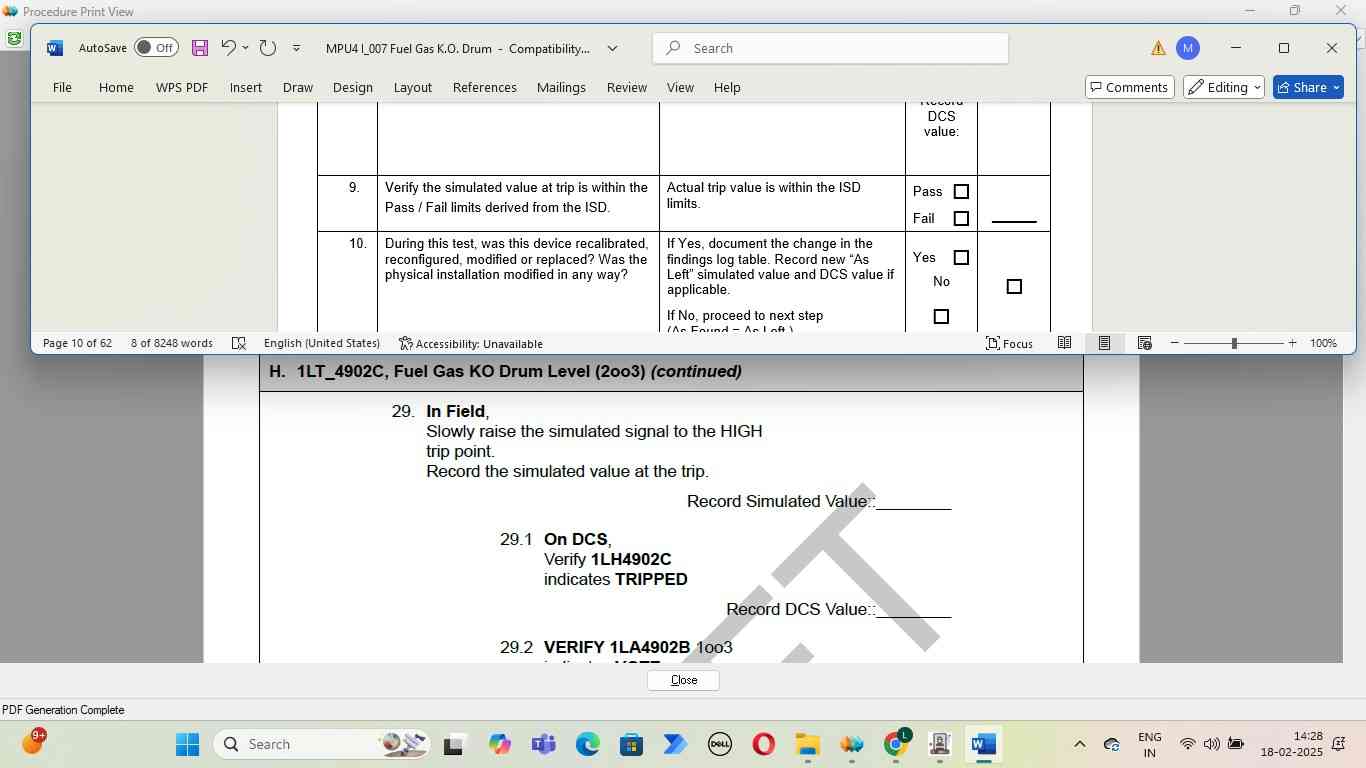This screenshot has width=1366, height=768.
Task: Open Microsoft Edge from taskbar
Action: [587, 744]
